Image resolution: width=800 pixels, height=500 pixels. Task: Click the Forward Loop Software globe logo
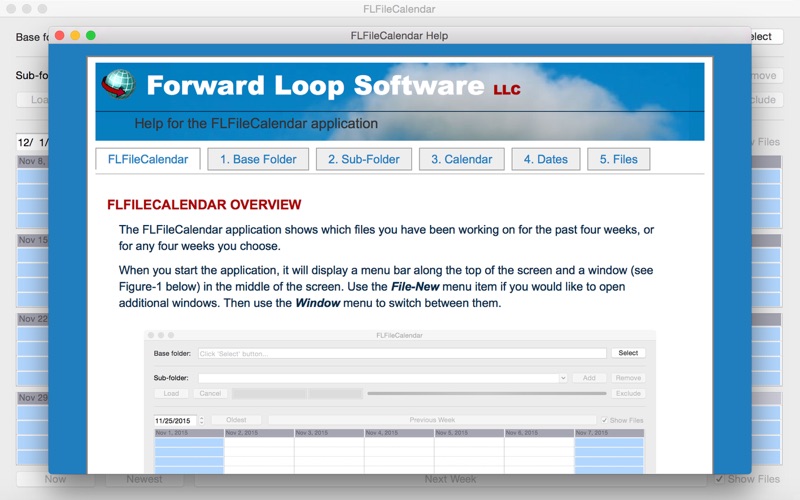pos(118,84)
